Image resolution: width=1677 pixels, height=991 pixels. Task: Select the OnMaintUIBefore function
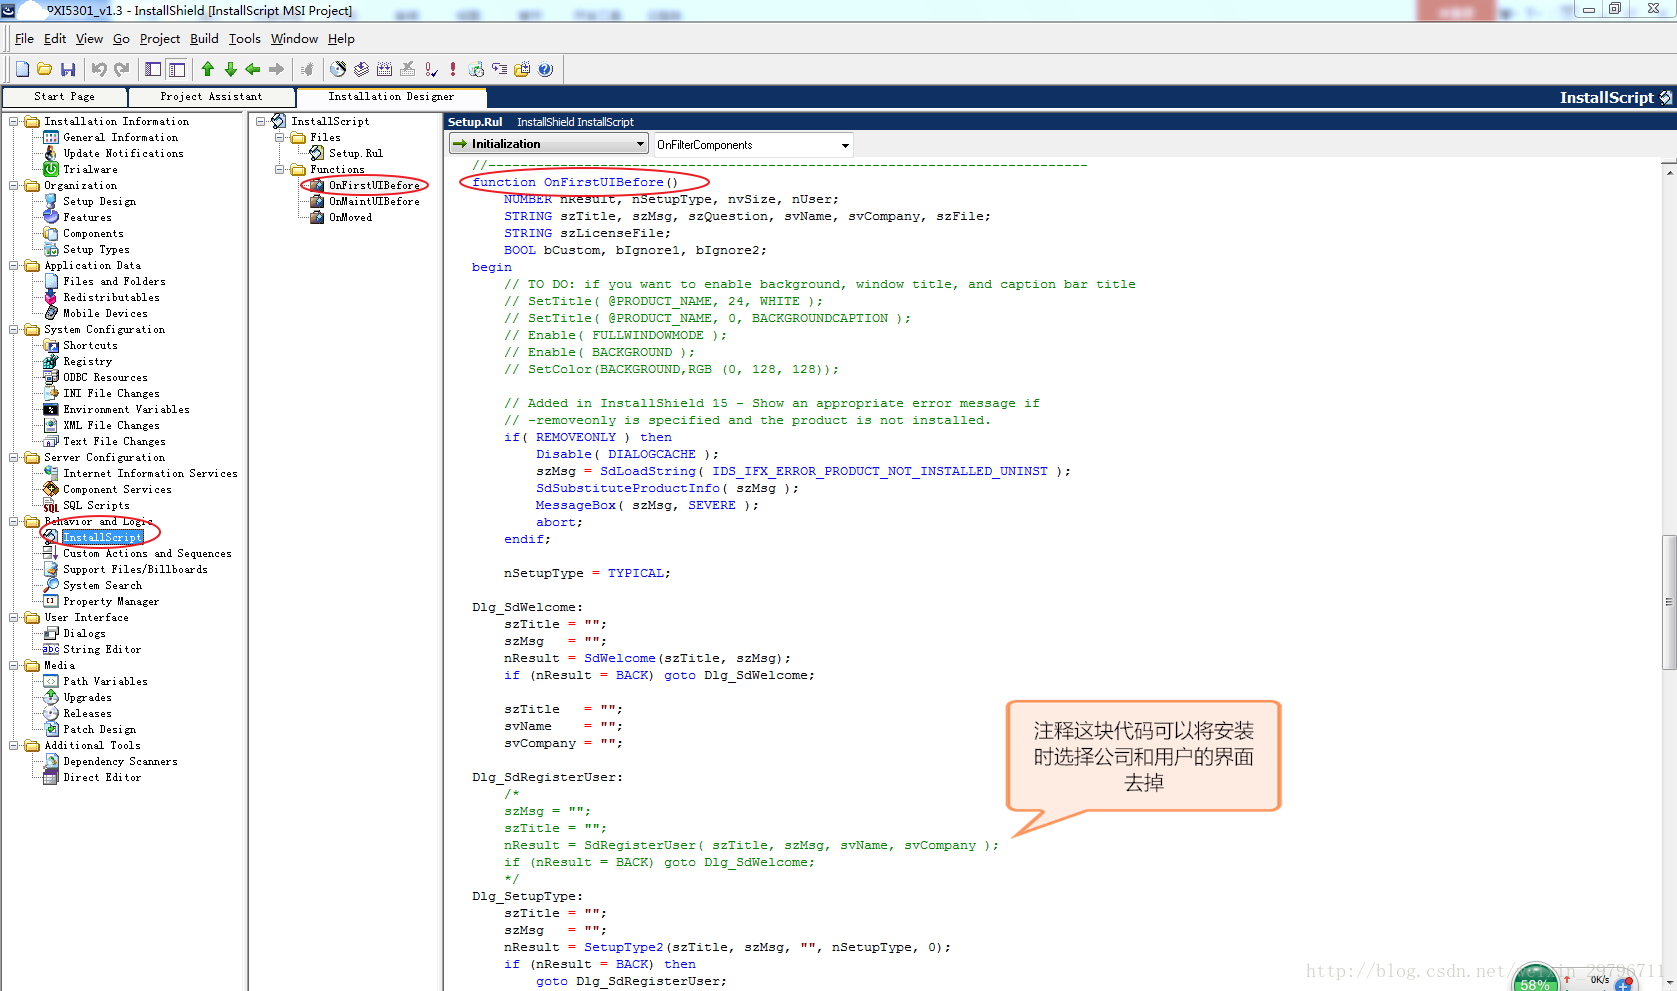pos(374,201)
